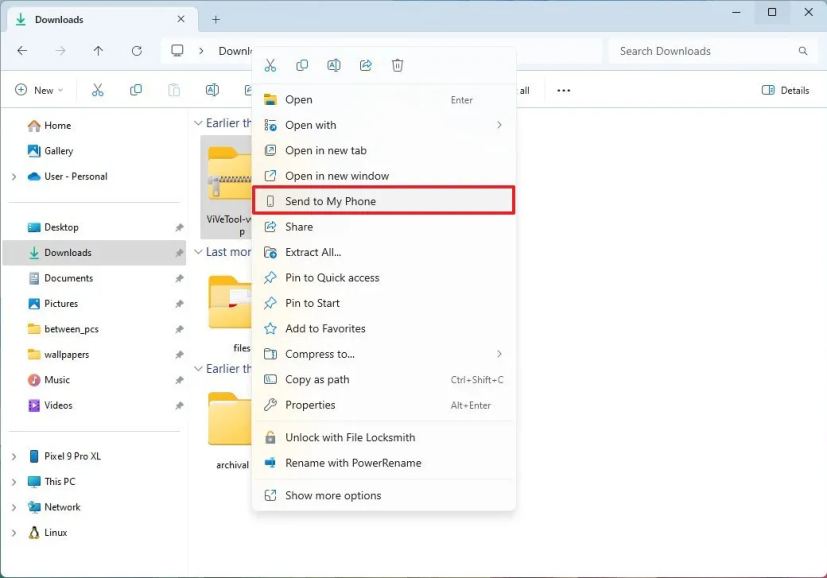Image resolution: width=827 pixels, height=578 pixels.
Task: Expand Open with submenu
Action: [x=499, y=125]
